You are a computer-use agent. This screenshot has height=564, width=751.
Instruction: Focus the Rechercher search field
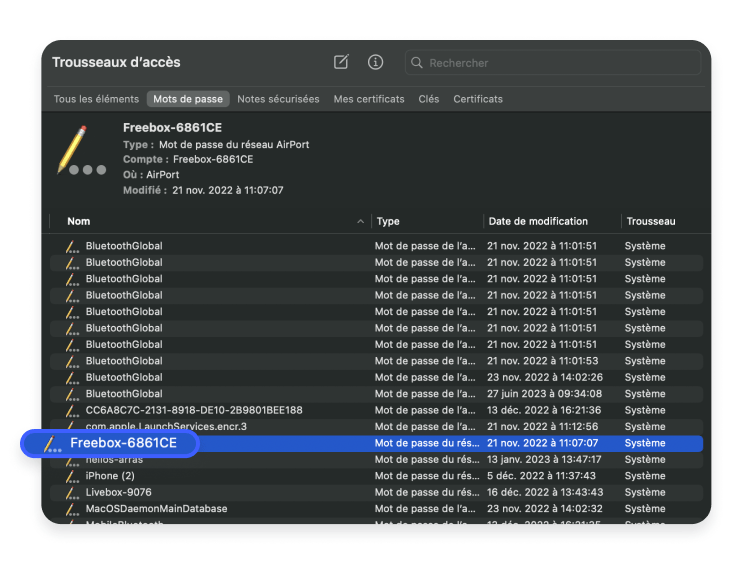[x=553, y=63]
